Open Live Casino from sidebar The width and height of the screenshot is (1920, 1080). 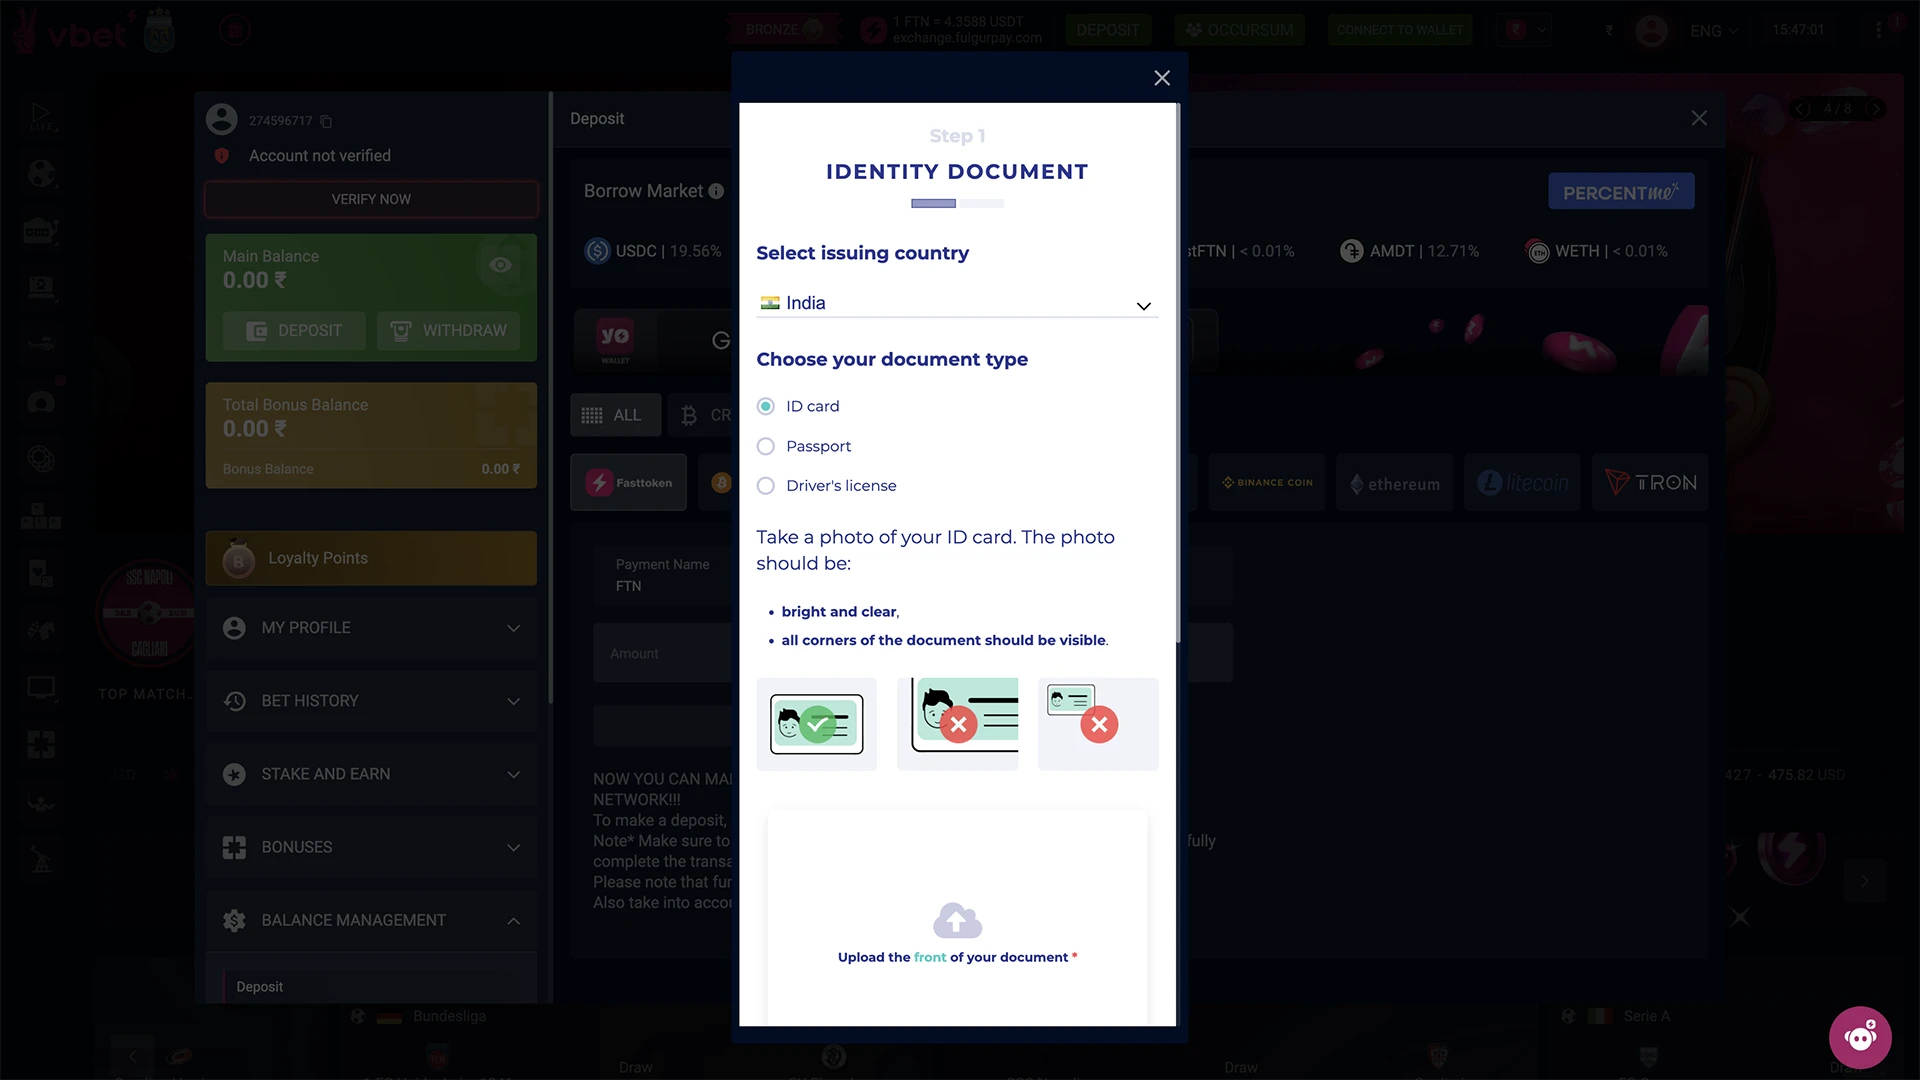tap(41, 287)
